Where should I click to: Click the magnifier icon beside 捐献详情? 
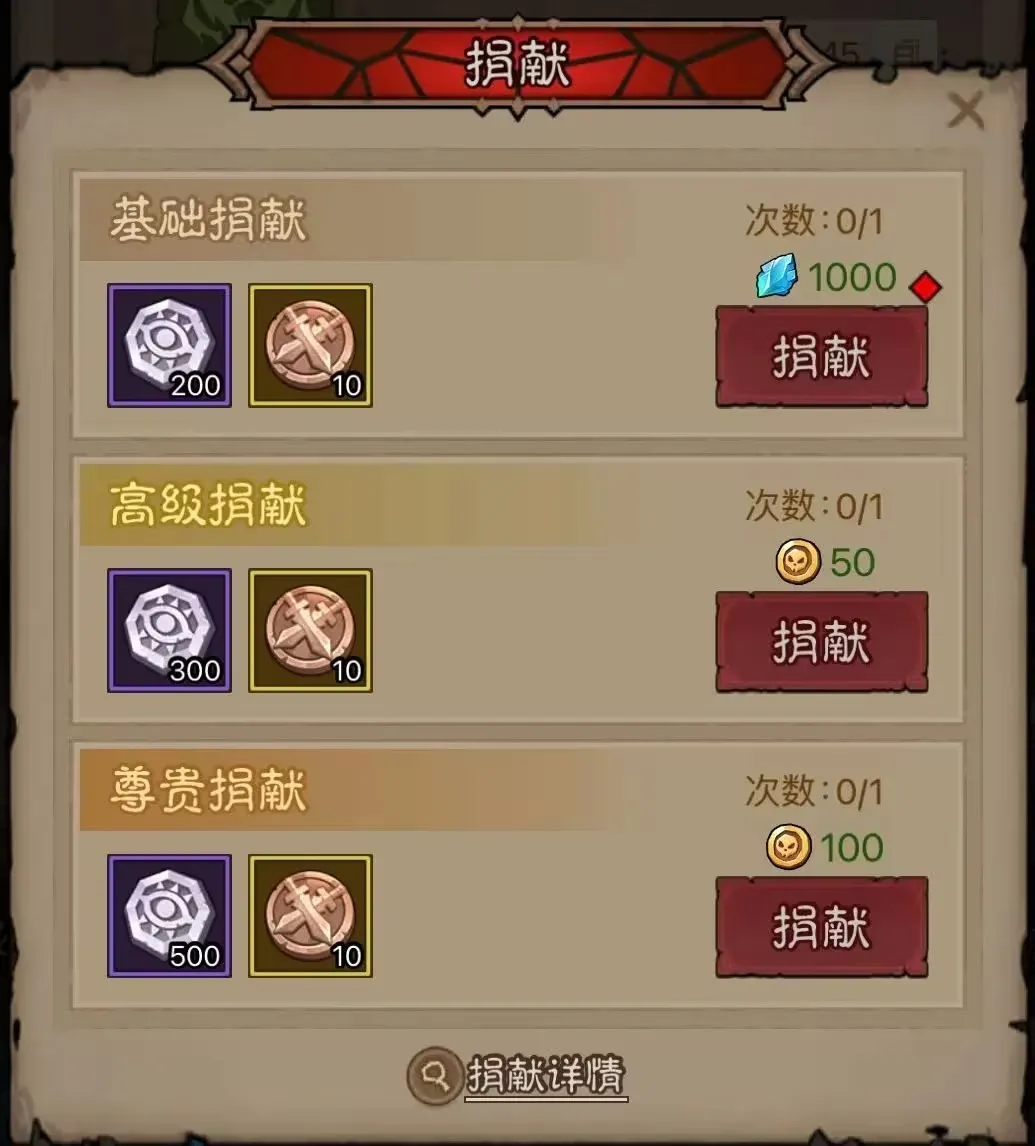click(x=435, y=1075)
